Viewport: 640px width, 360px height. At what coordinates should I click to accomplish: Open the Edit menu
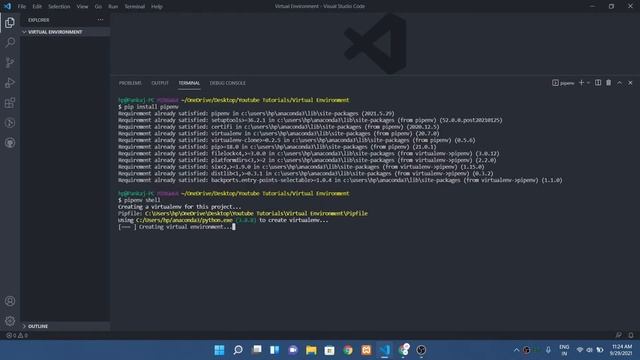(37, 7)
